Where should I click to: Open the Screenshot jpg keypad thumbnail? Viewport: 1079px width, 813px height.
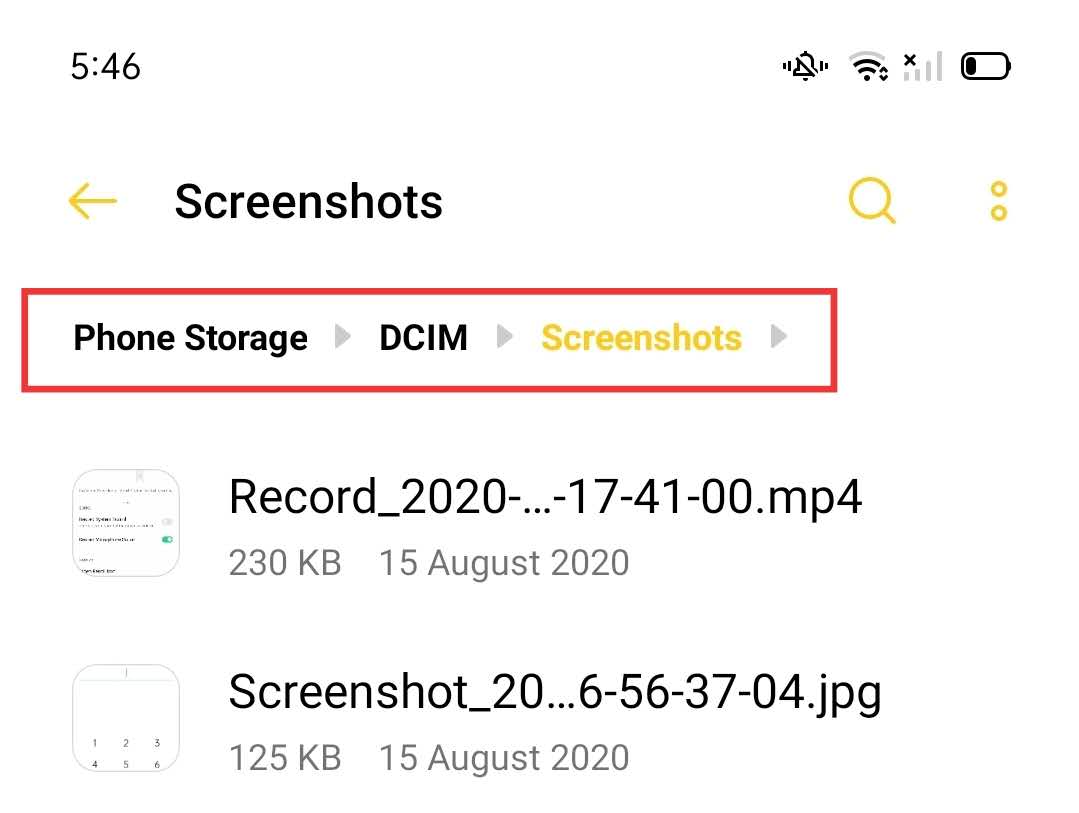click(x=126, y=718)
